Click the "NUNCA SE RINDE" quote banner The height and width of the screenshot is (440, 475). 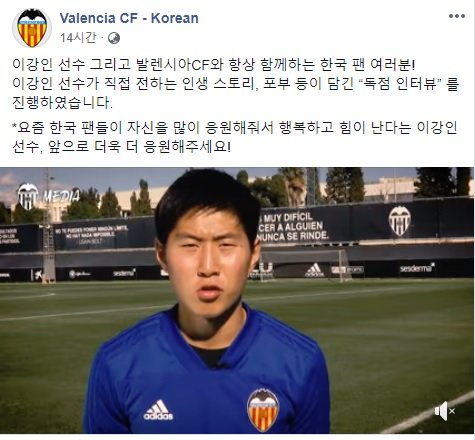coord(294,227)
